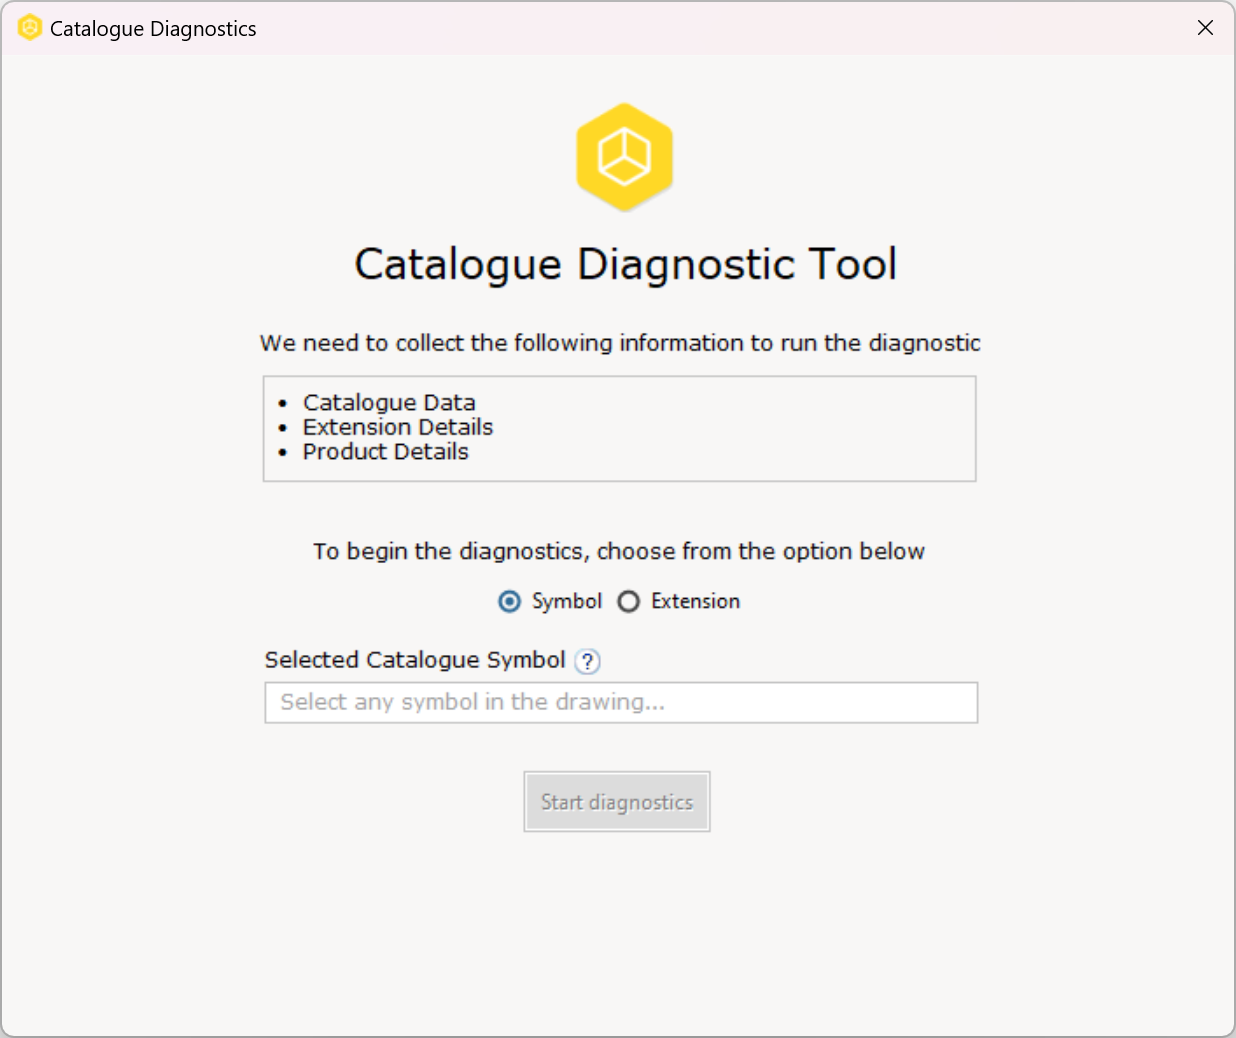The width and height of the screenshot is (1236, 1038).
Task: Click the yellow hexagon cube logo
Action: click(624, 157)
